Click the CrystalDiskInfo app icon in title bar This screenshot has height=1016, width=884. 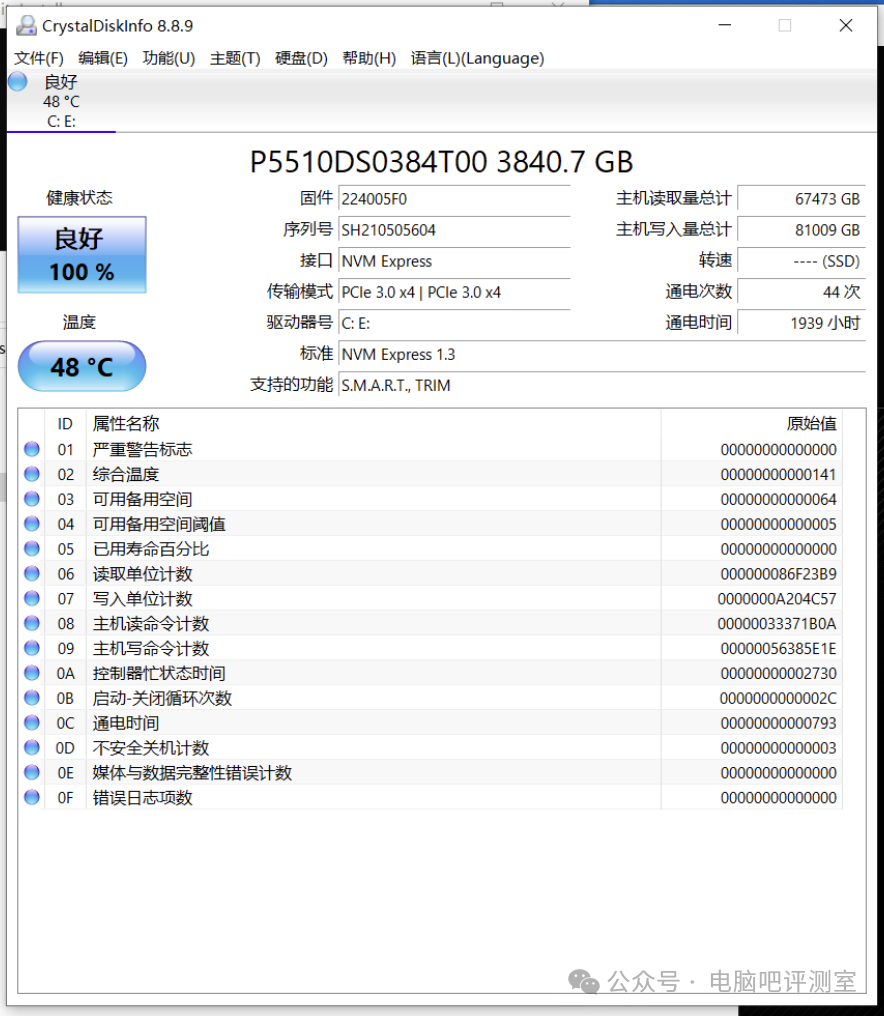(x=26, y=26)
